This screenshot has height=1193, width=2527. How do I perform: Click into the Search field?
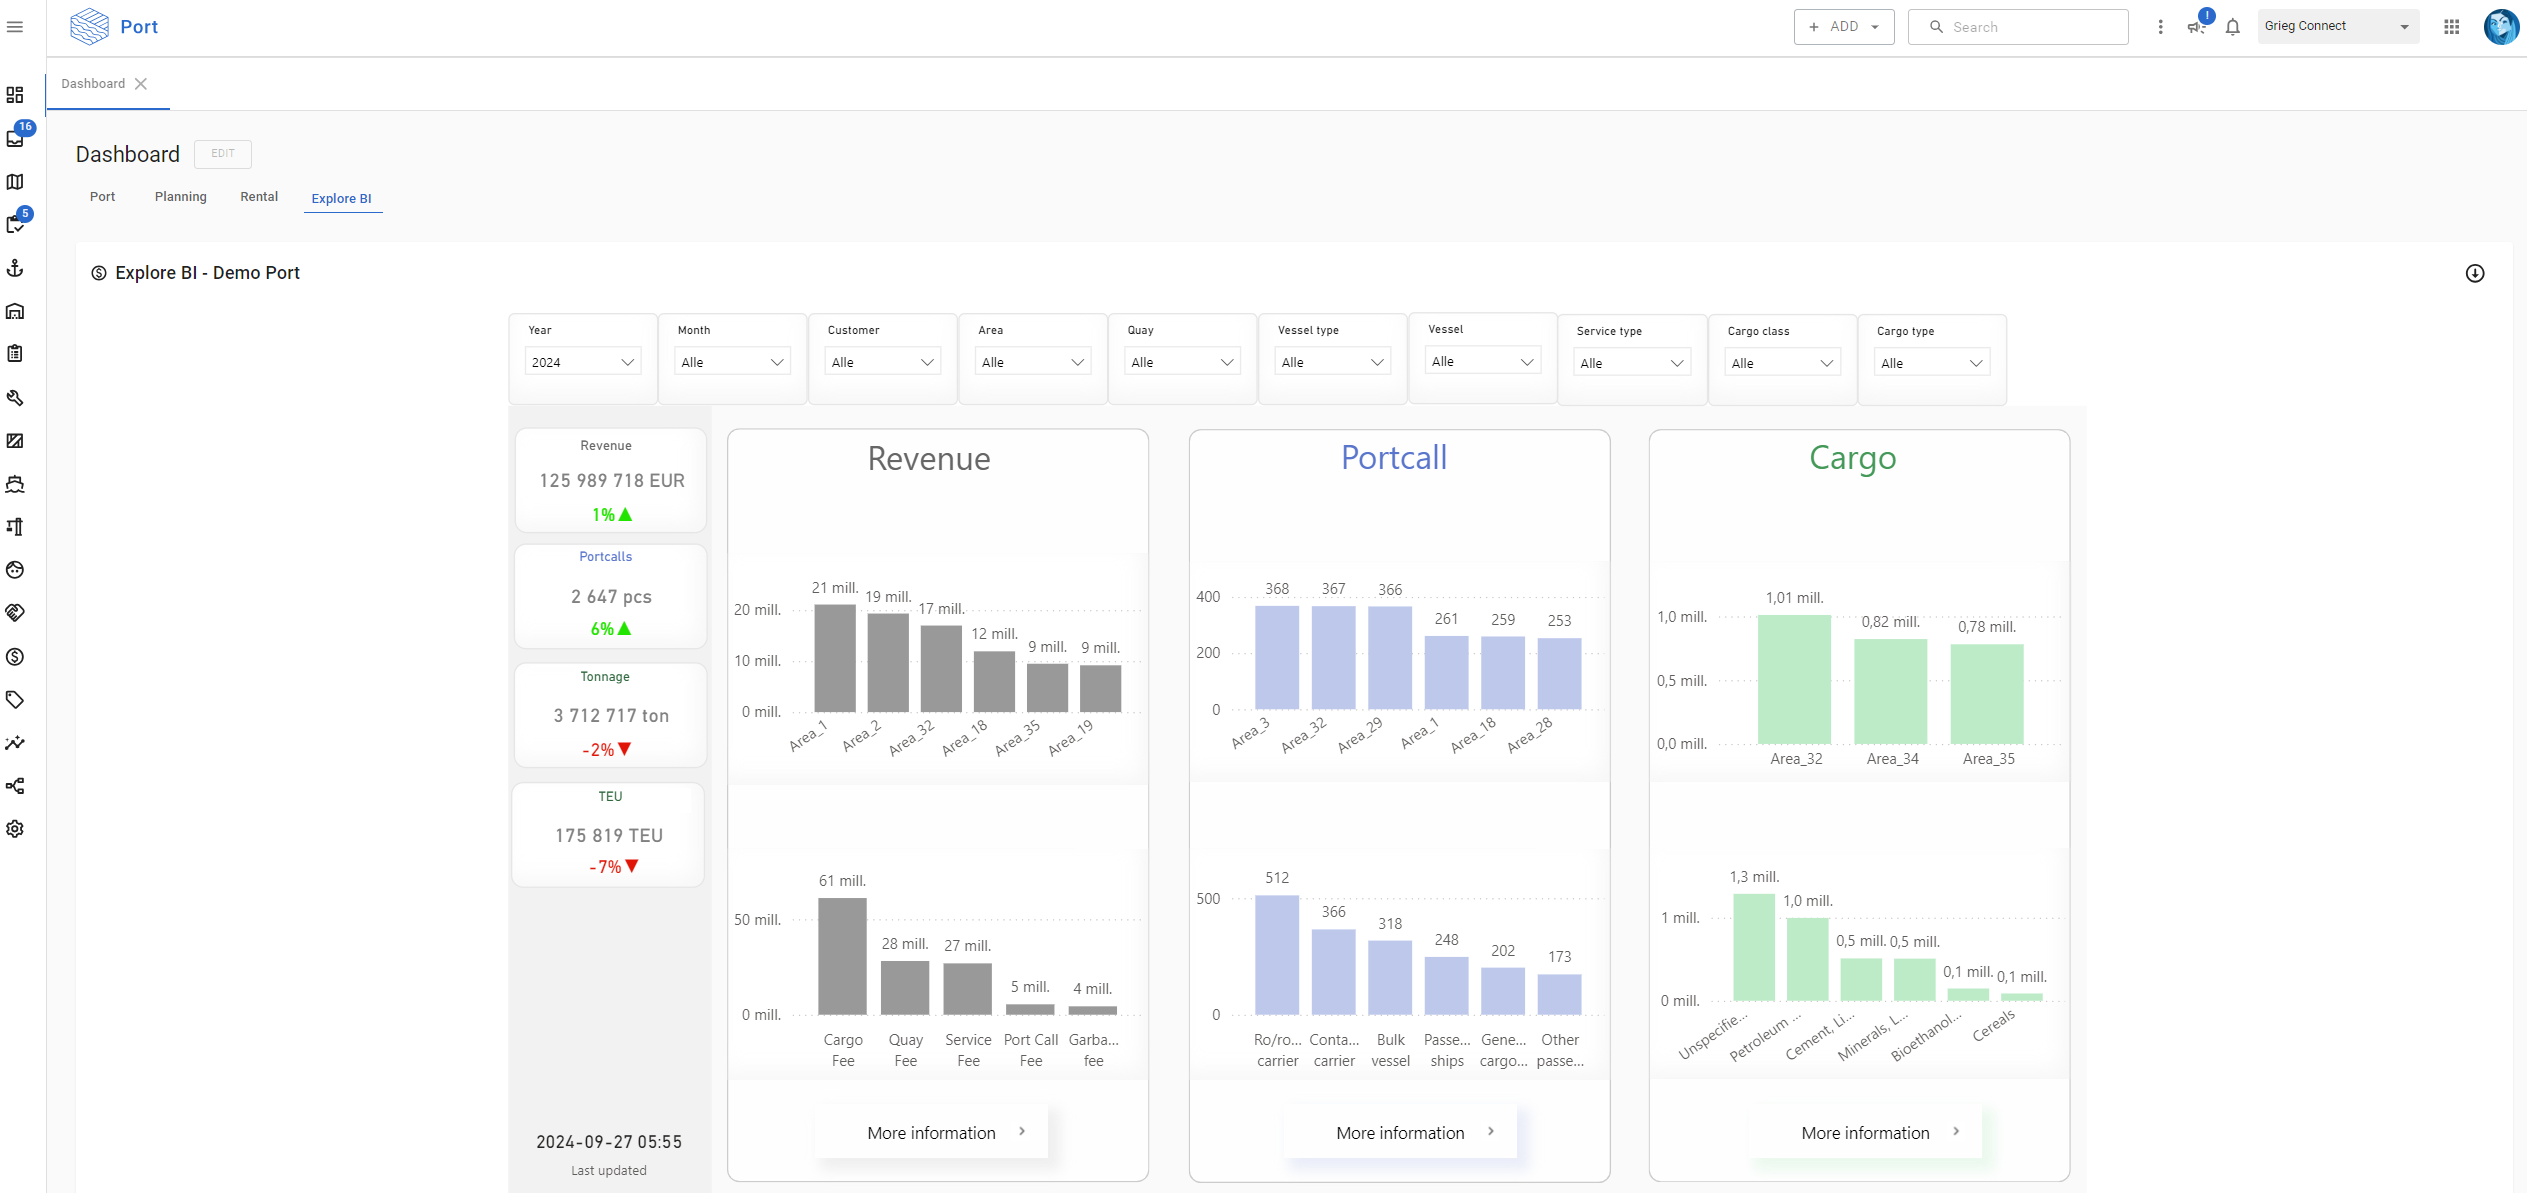click(2030, 27)
